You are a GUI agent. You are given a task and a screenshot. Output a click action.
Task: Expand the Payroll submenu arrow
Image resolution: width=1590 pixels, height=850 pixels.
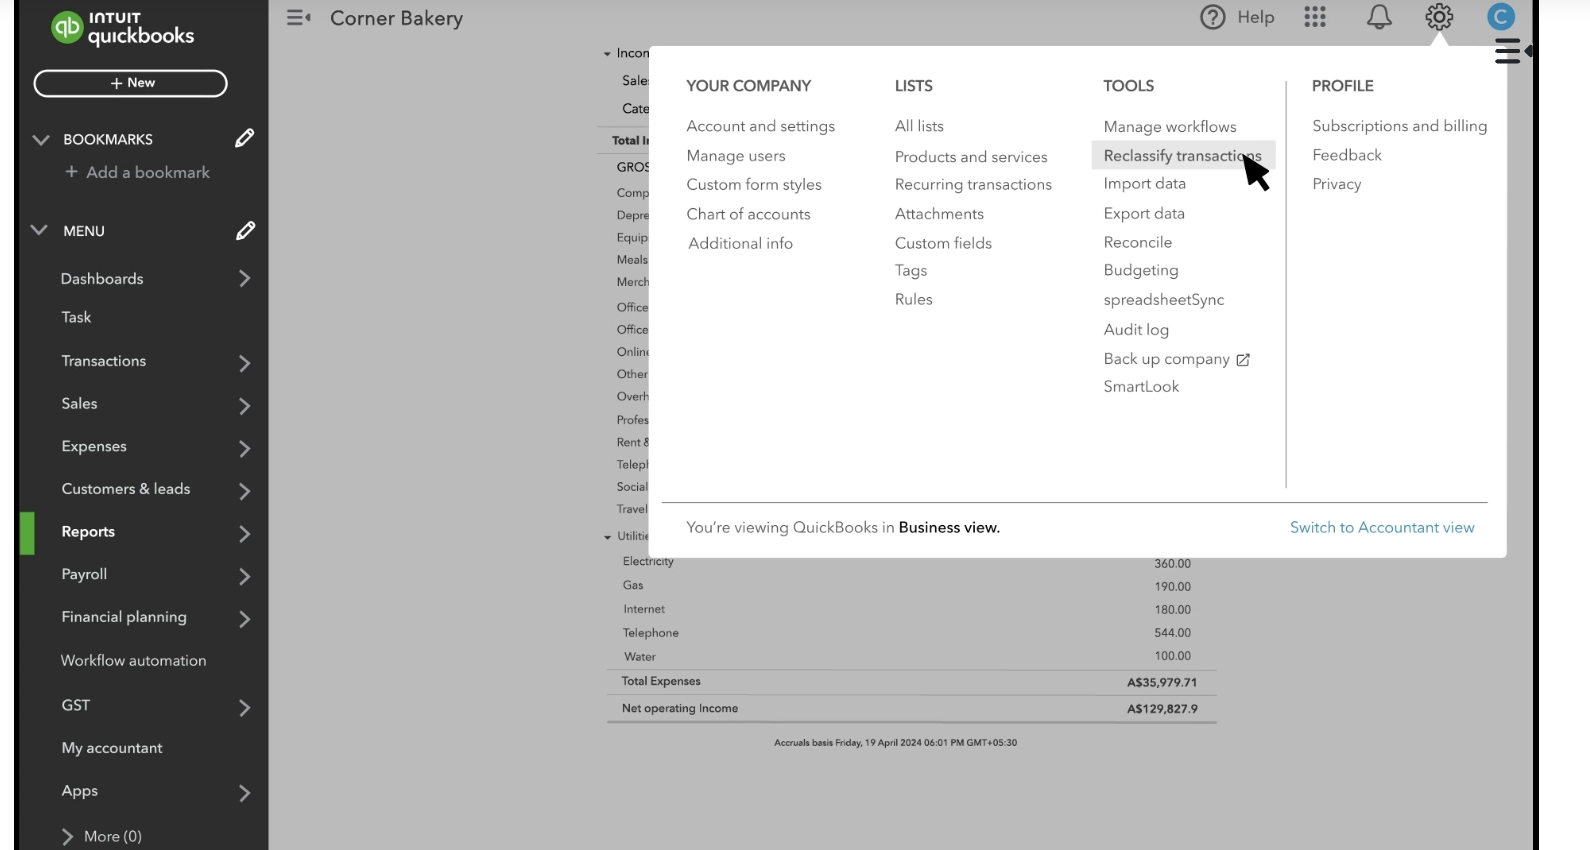tap(244, 576)
